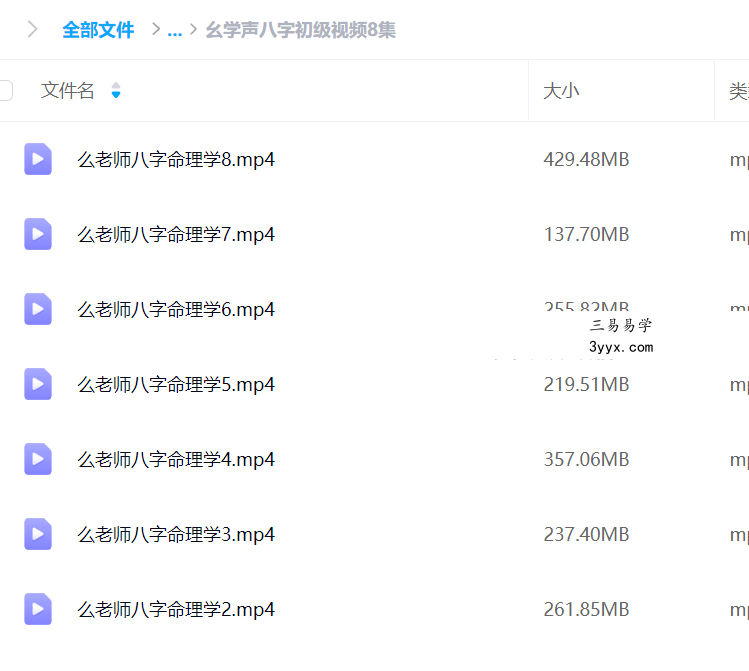Click video icon for 么老师八字命理学2.mp4
The height and width of the screenshot is (671, 749).
pyautogui.click(x=38, y=609)
